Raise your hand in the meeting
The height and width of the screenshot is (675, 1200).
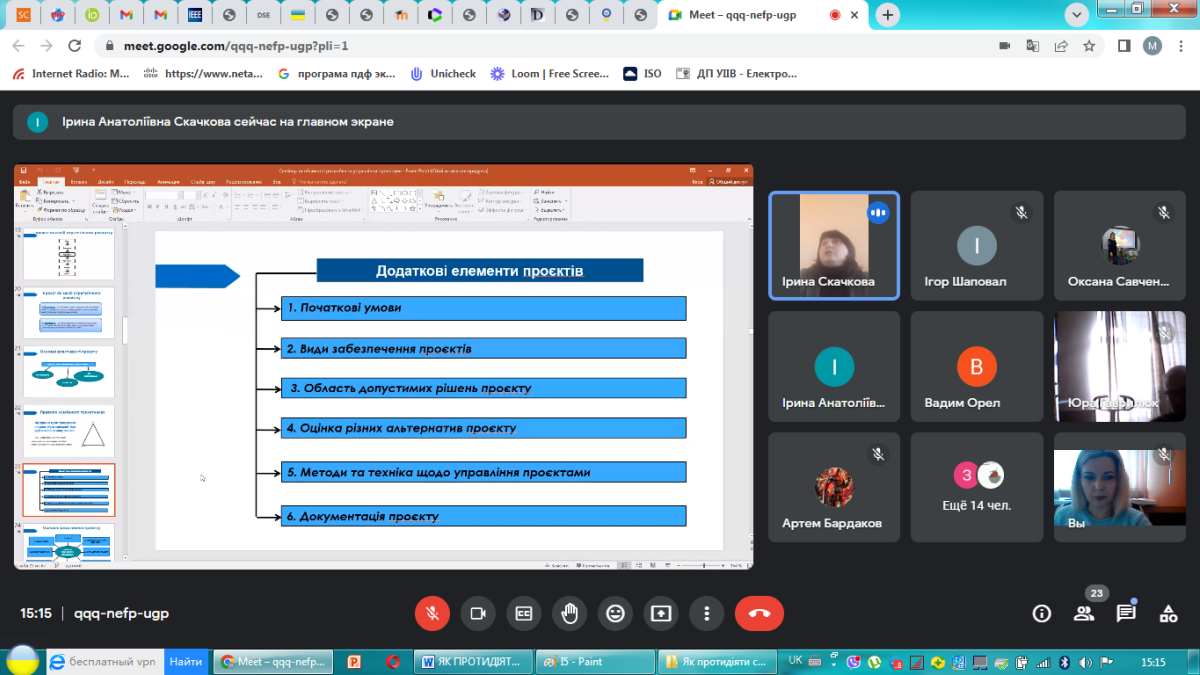coord(570,613)
